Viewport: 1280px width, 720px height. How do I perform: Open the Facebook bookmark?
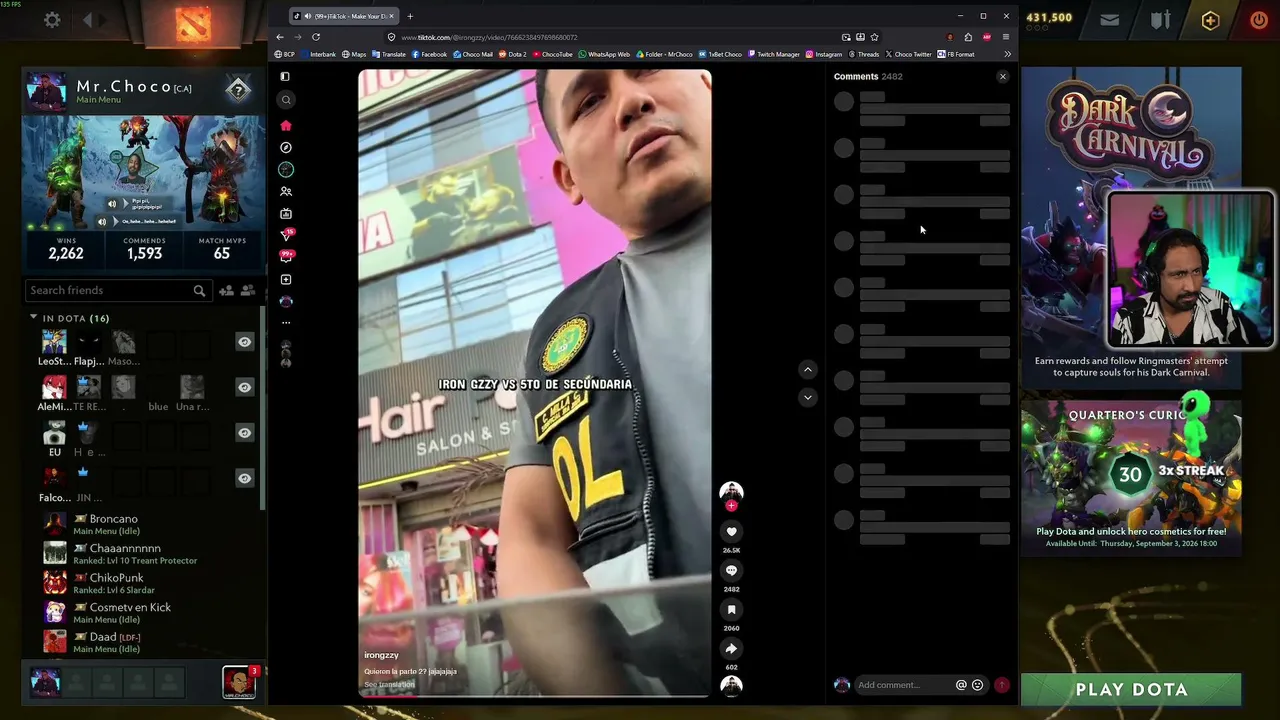click(x=429, y=54)
